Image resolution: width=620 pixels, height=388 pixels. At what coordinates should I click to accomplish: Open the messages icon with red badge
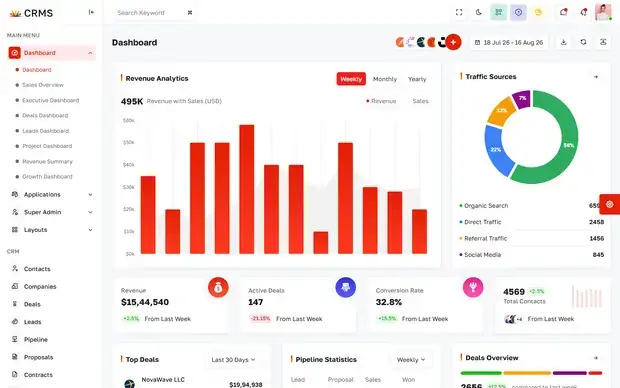pyautogui.click(x=563, y=12)
